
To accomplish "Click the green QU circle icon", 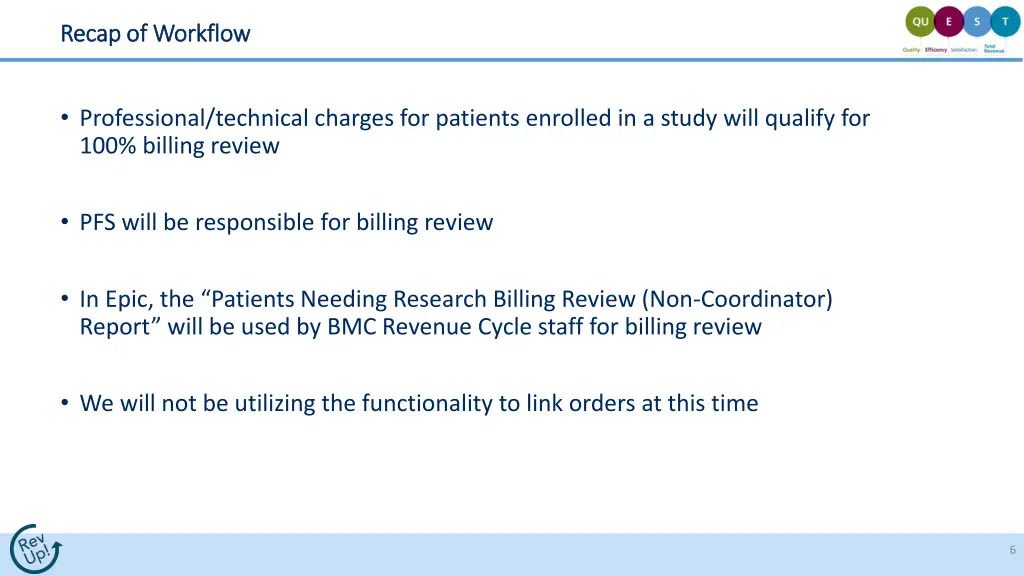I will click(x=920, y=22).
